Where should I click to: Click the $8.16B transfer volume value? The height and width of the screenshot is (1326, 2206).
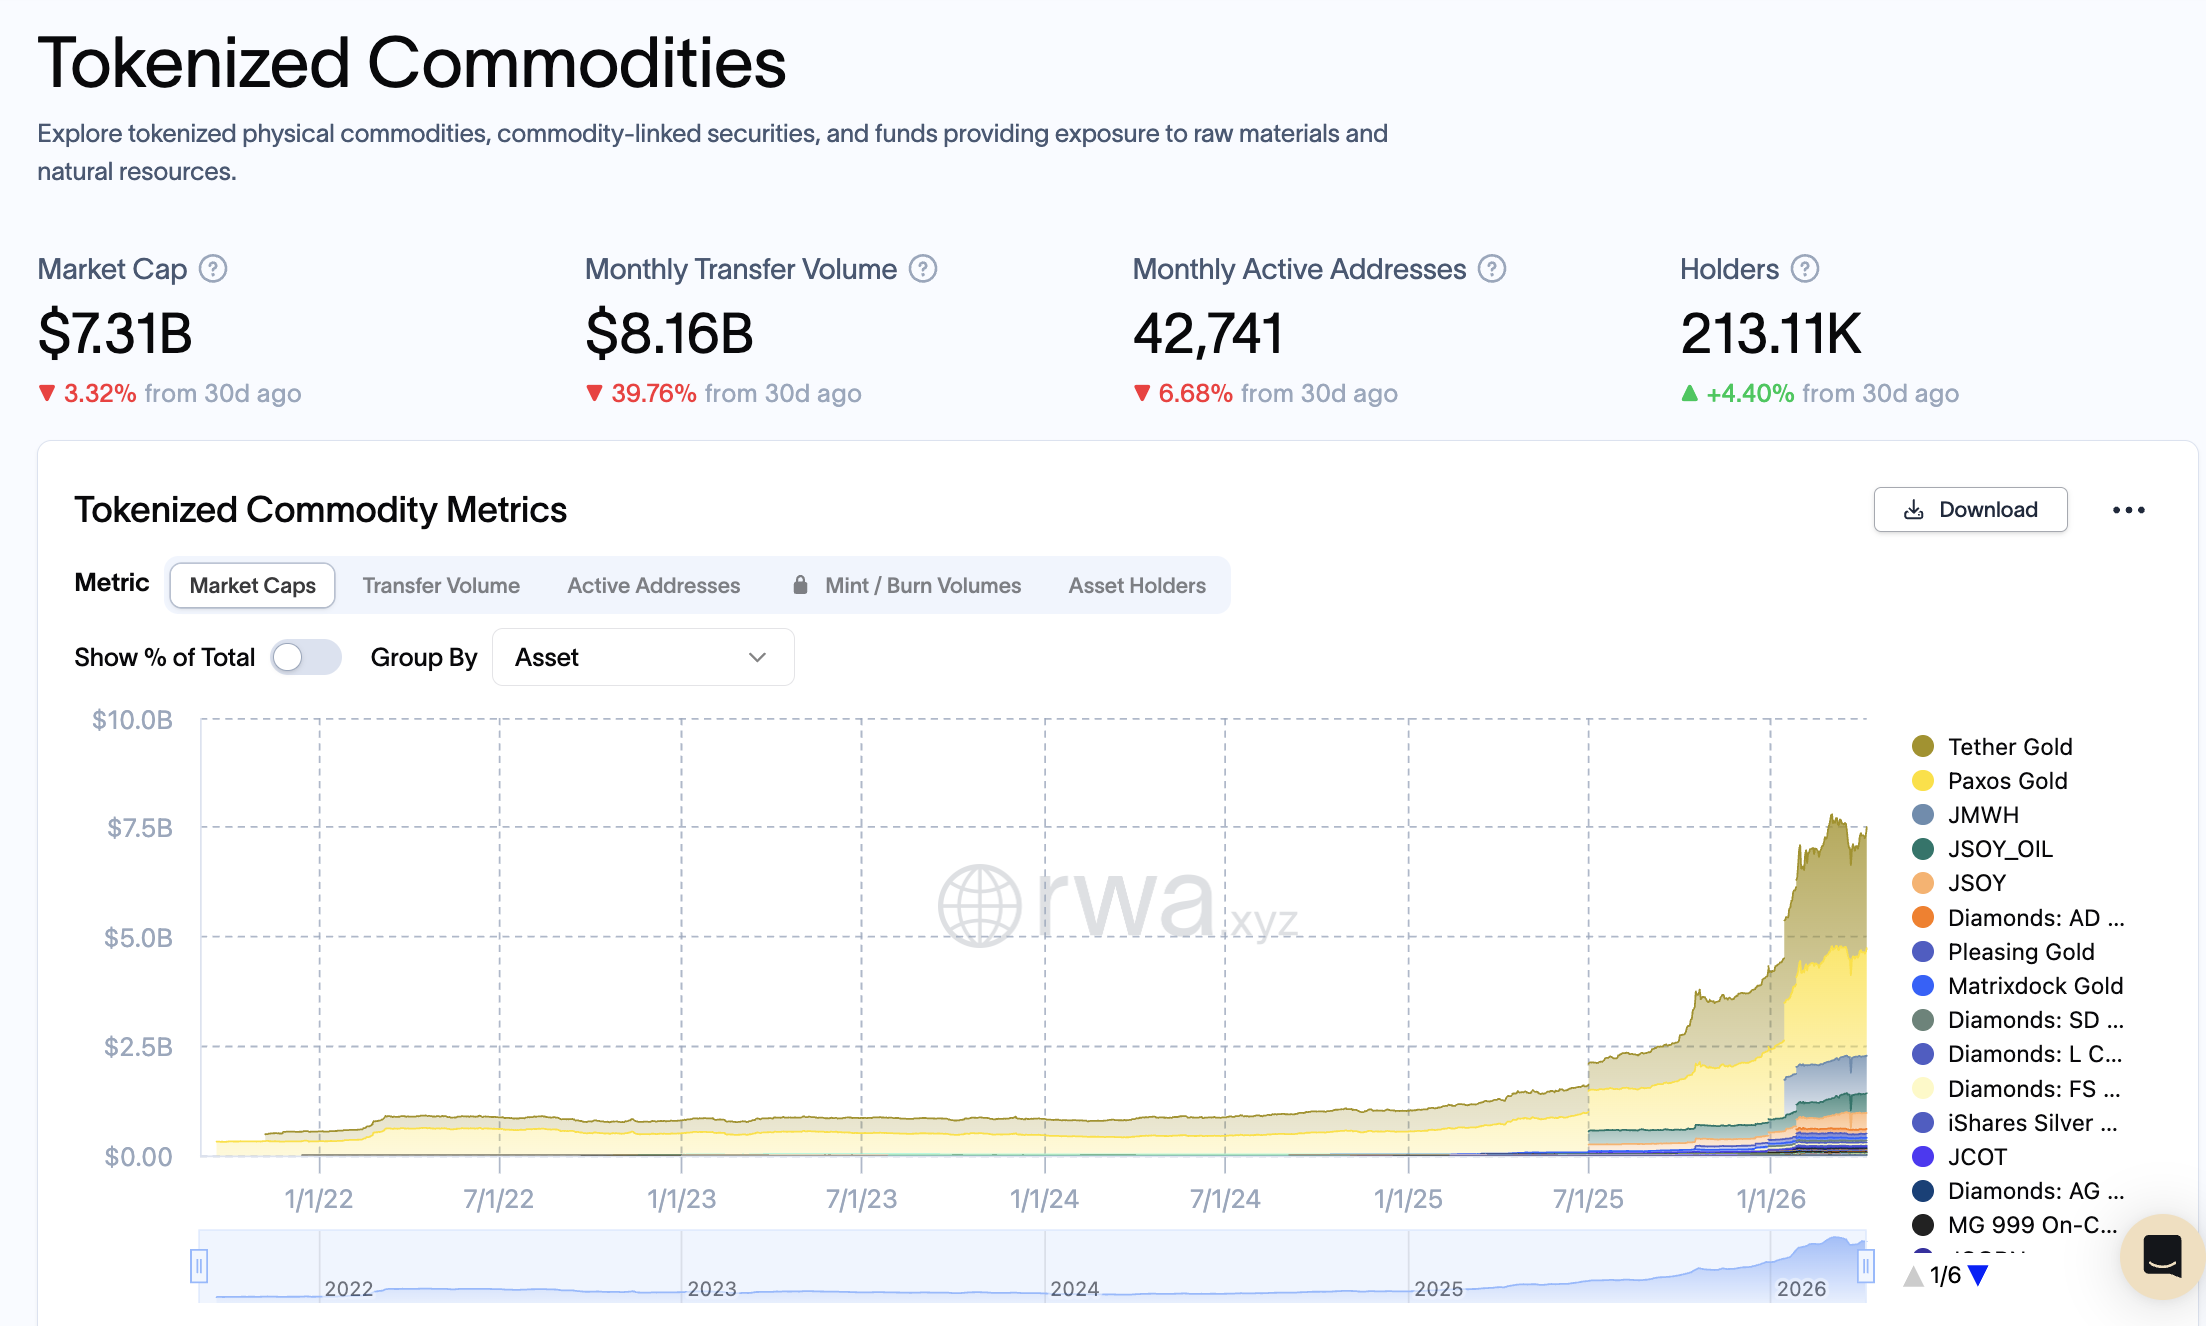pos(669,334)
